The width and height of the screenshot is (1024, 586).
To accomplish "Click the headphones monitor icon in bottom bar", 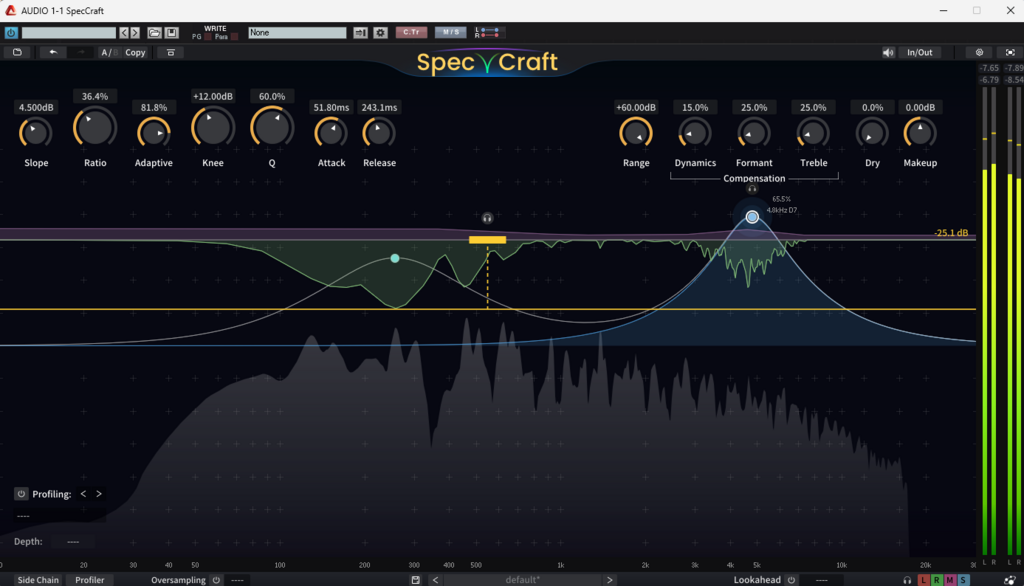I will point(907,579).
